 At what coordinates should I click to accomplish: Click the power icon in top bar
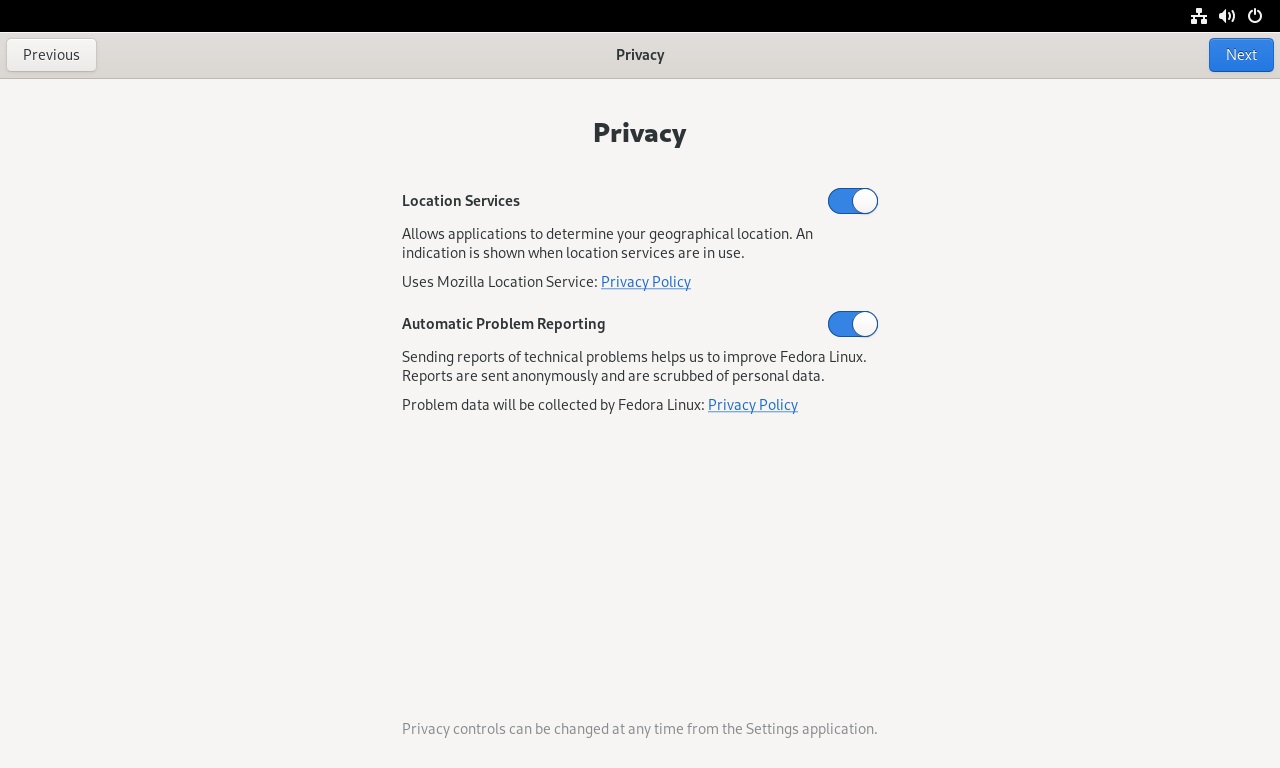[1255, 16]
